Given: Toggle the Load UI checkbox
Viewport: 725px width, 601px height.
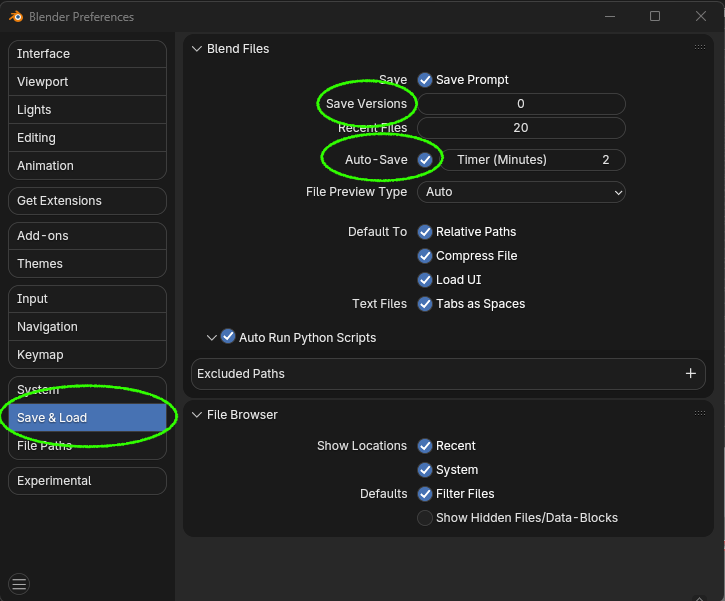Looking at the screenshot, I should (425, 280).
